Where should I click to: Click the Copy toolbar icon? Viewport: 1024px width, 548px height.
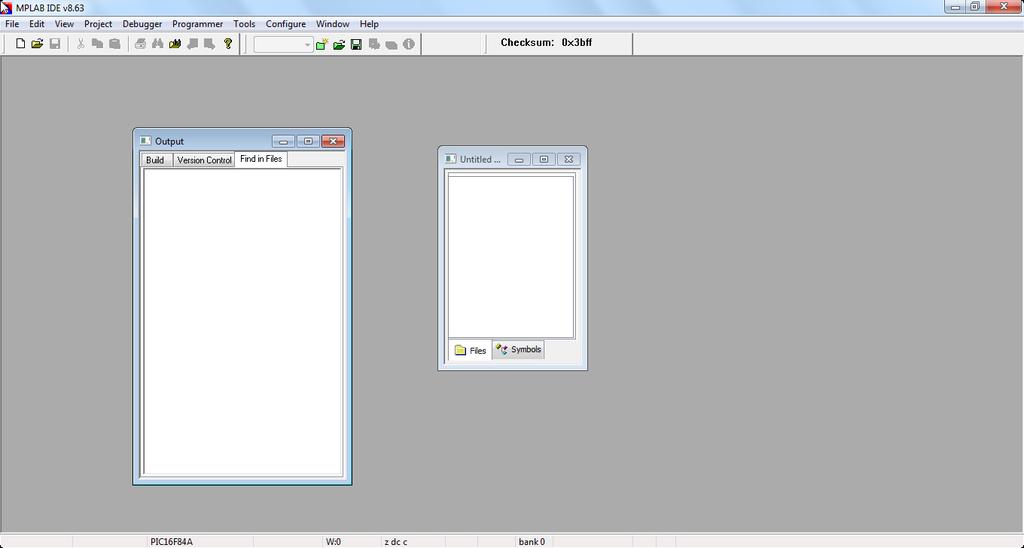[x=97, y=44]
